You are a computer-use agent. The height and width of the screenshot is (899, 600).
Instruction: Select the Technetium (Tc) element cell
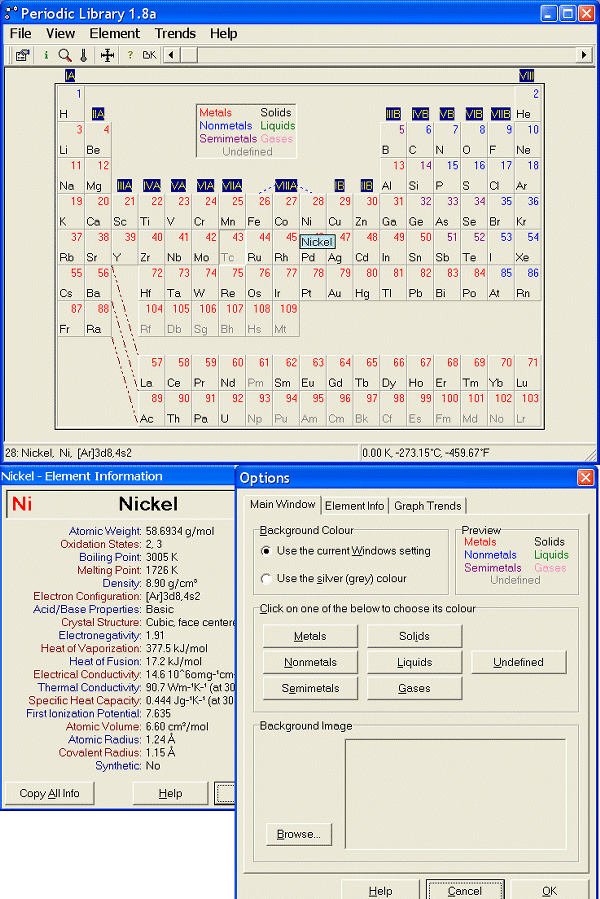232,247
